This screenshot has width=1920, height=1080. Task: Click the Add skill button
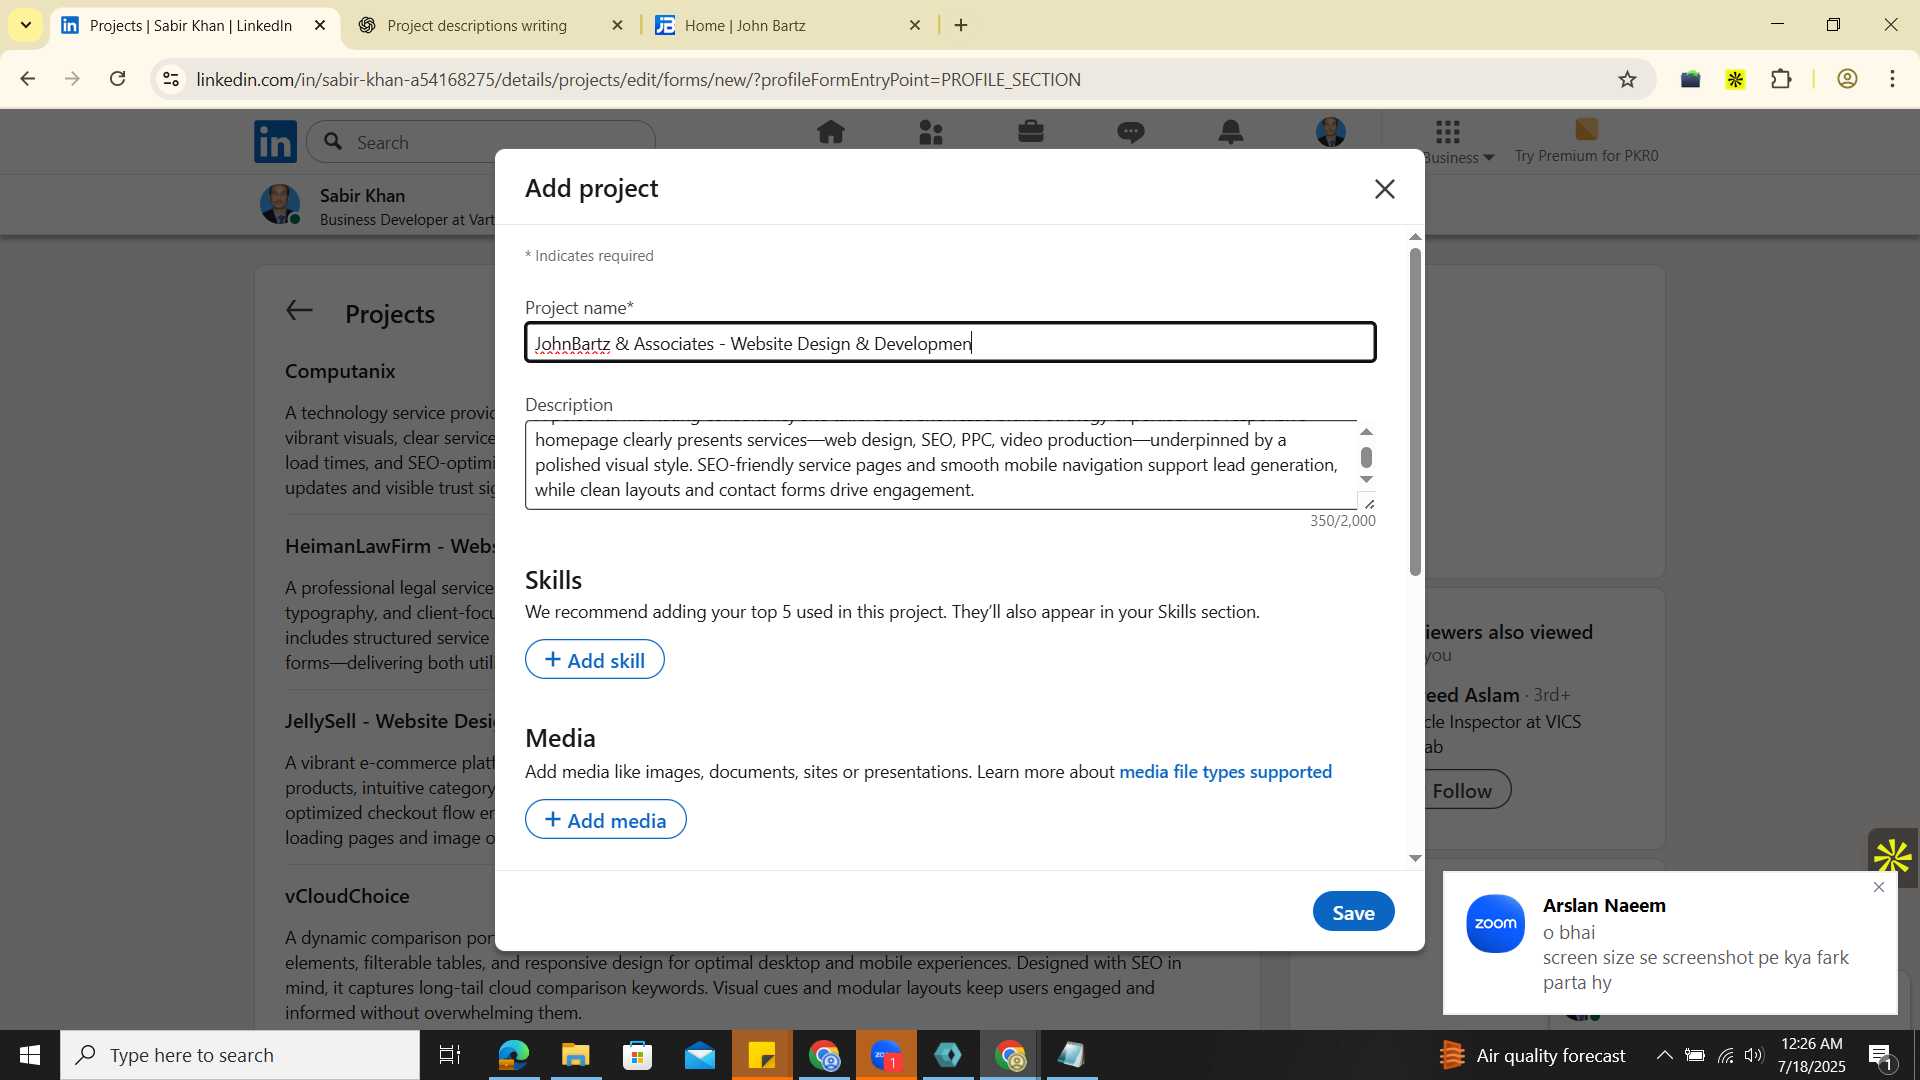595,660
